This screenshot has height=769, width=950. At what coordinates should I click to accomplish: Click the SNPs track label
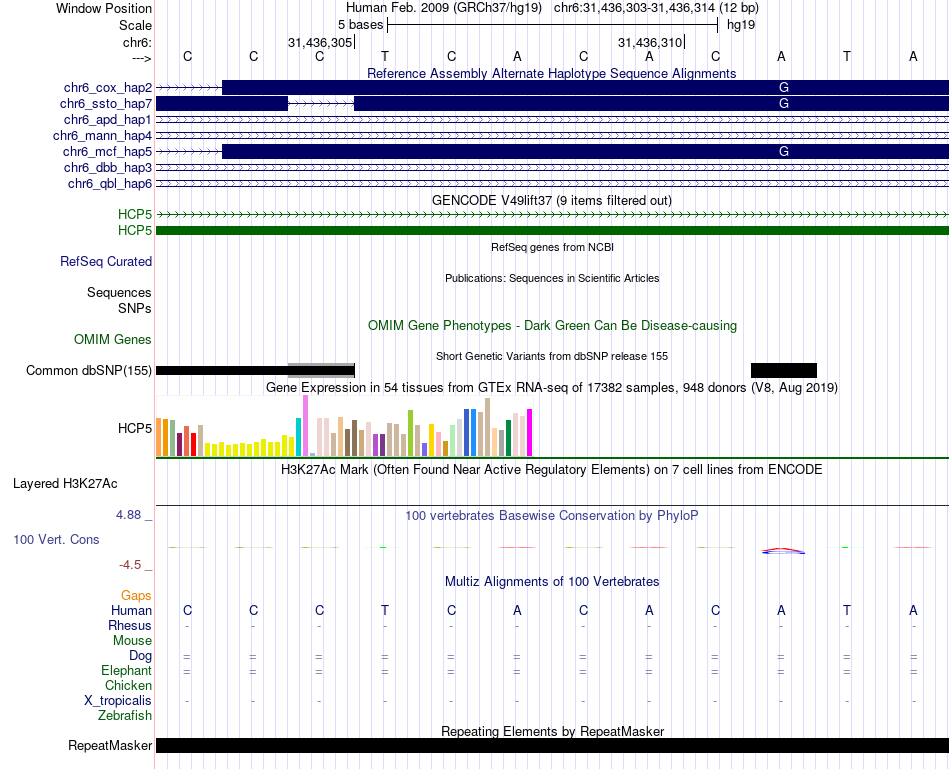(135, 308)
